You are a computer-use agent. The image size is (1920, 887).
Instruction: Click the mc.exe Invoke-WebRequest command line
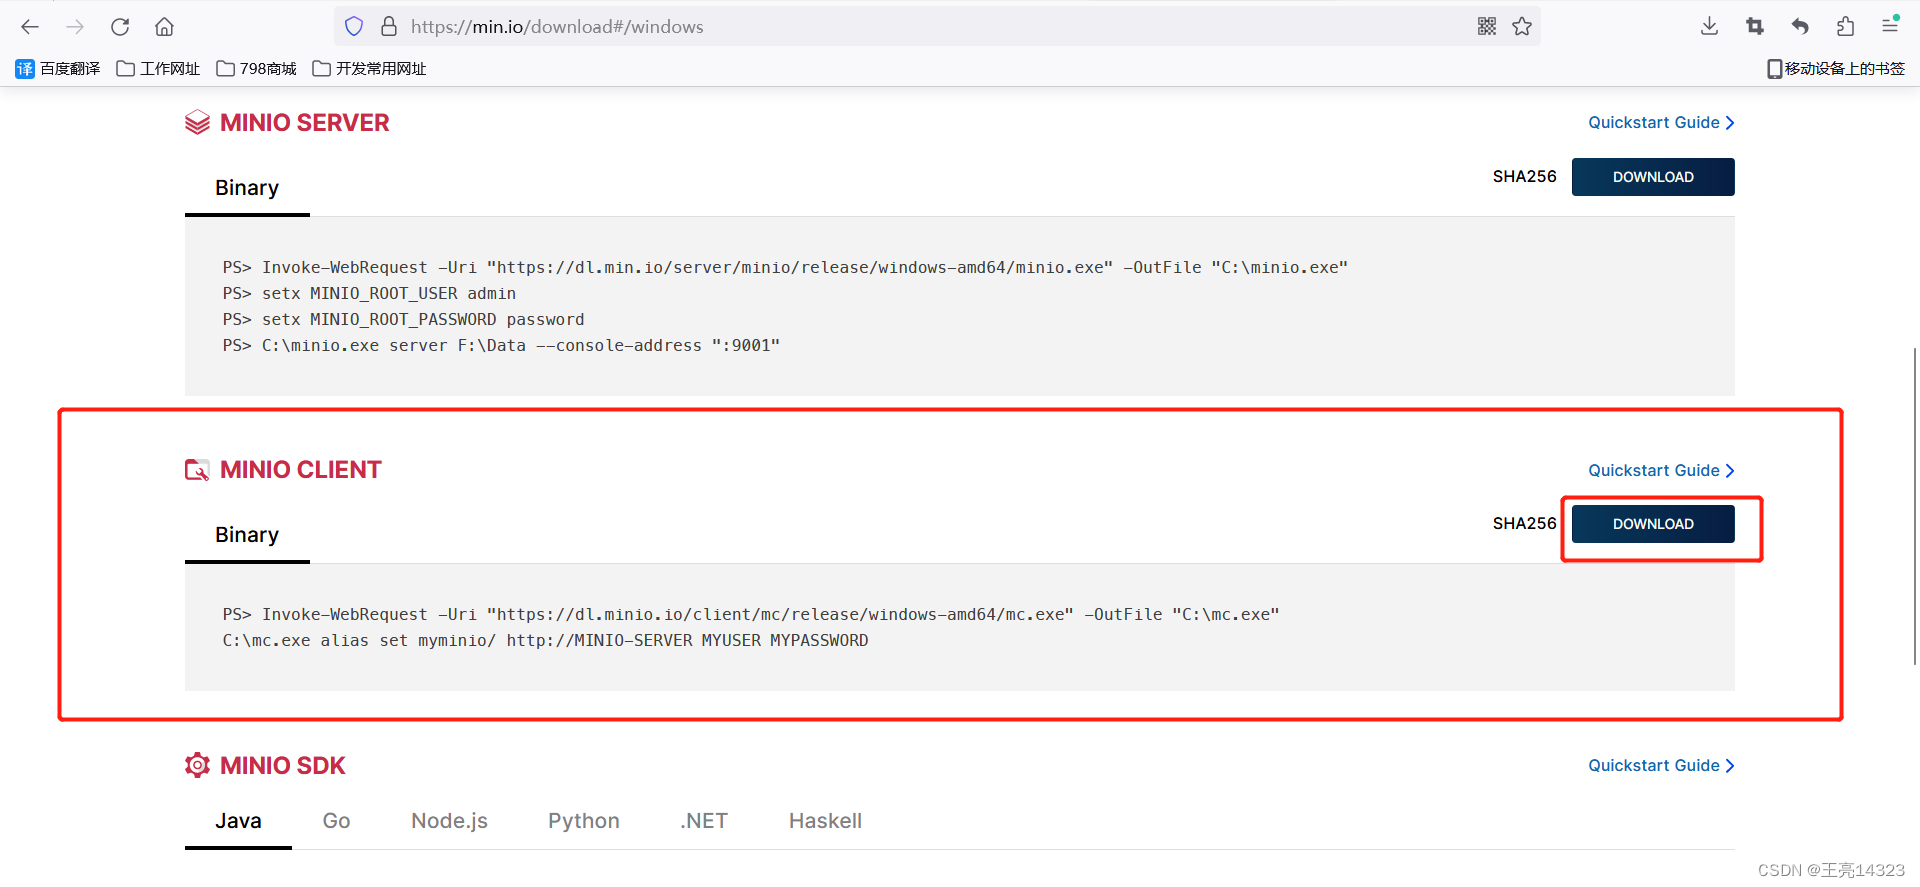tap(751, 615)
